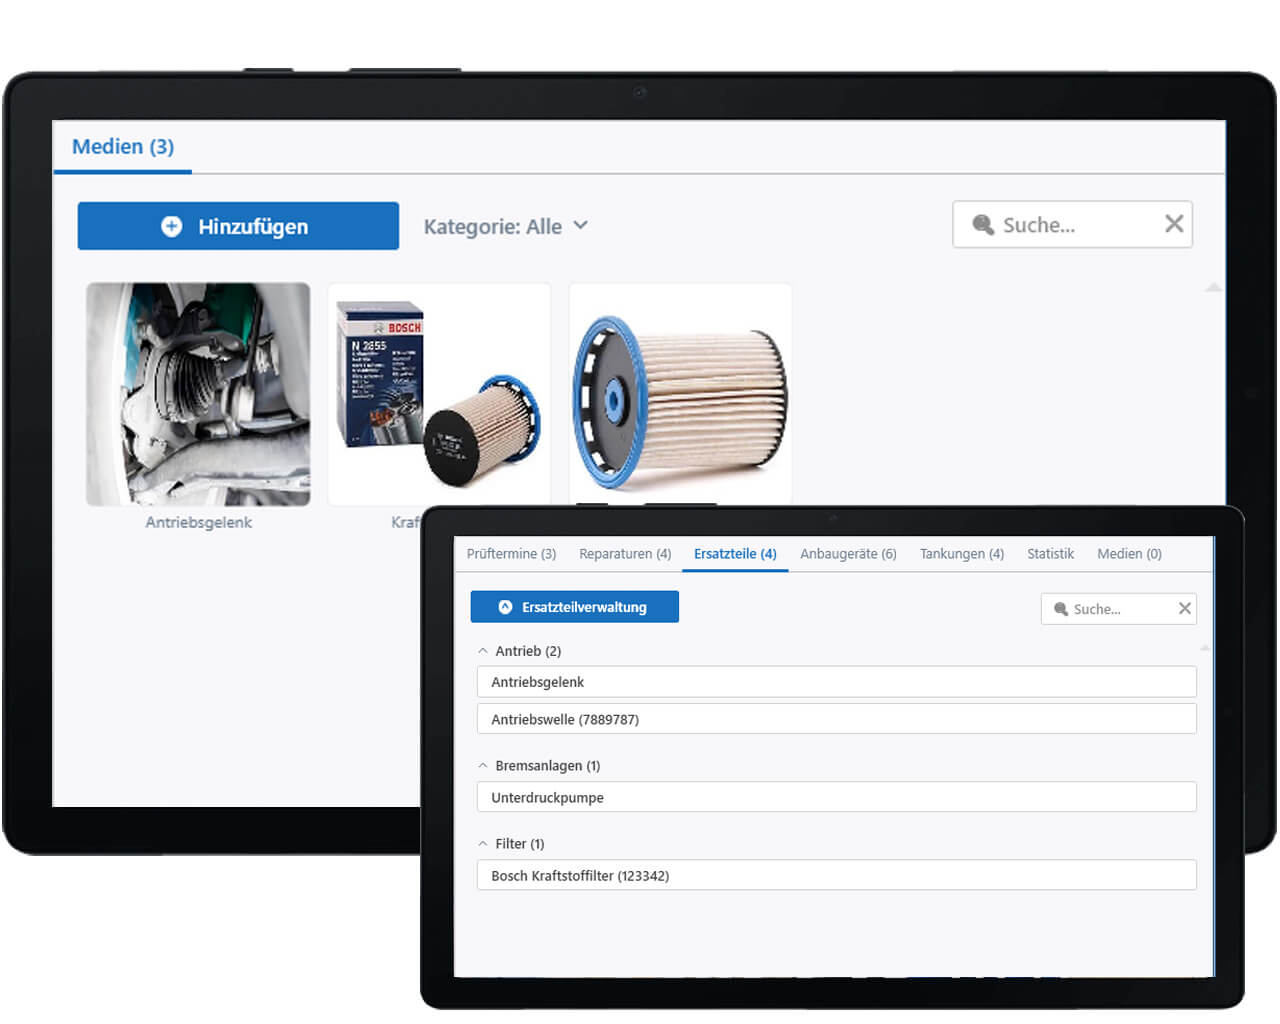Open the Medien (0) tab
1280x1024 pixels.
(x=1129, y=554)
